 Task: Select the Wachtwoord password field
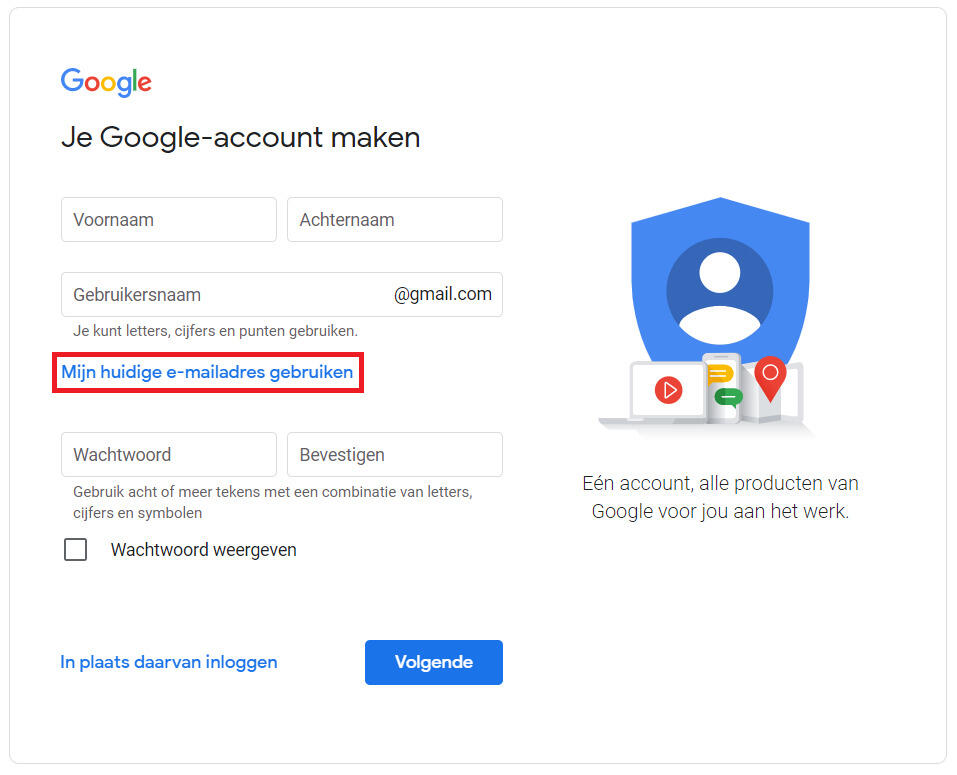point(168,454)
